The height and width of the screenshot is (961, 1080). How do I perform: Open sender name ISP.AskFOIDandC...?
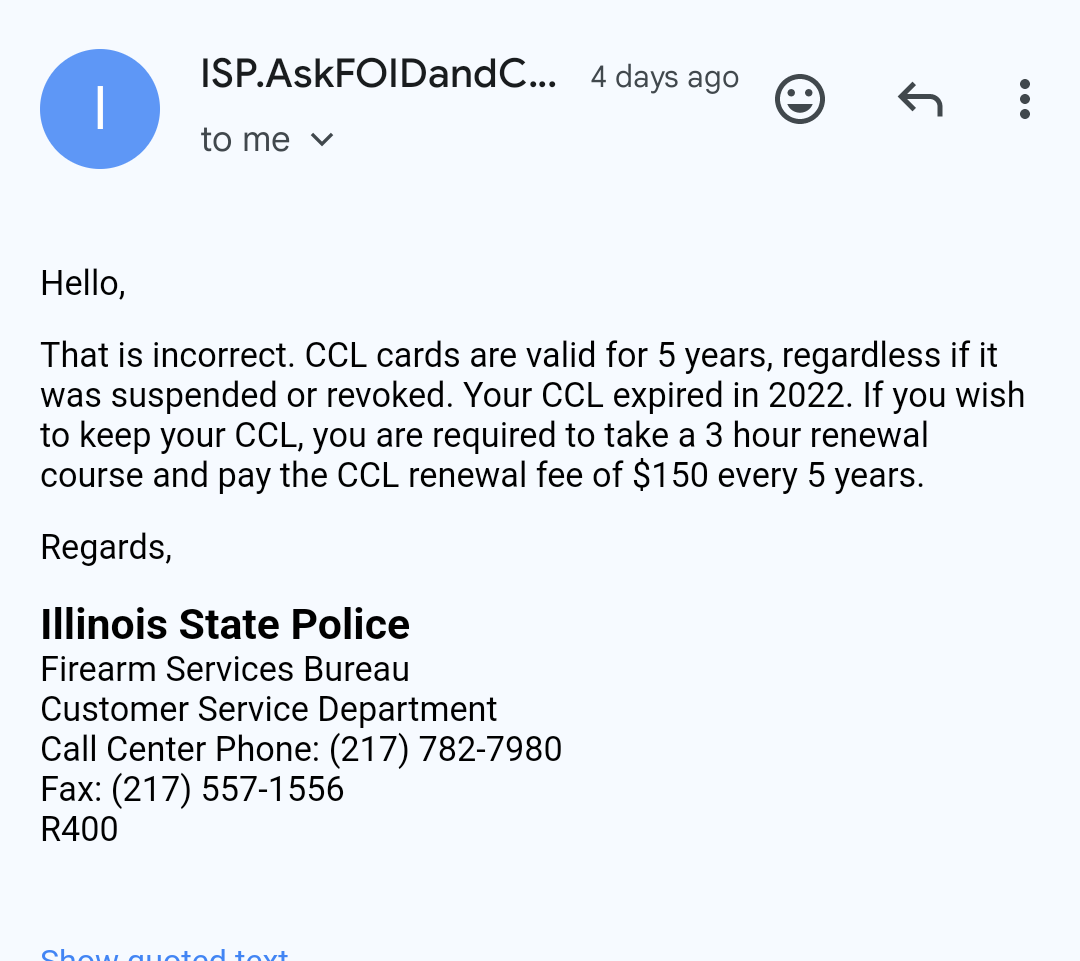point(378,74)
